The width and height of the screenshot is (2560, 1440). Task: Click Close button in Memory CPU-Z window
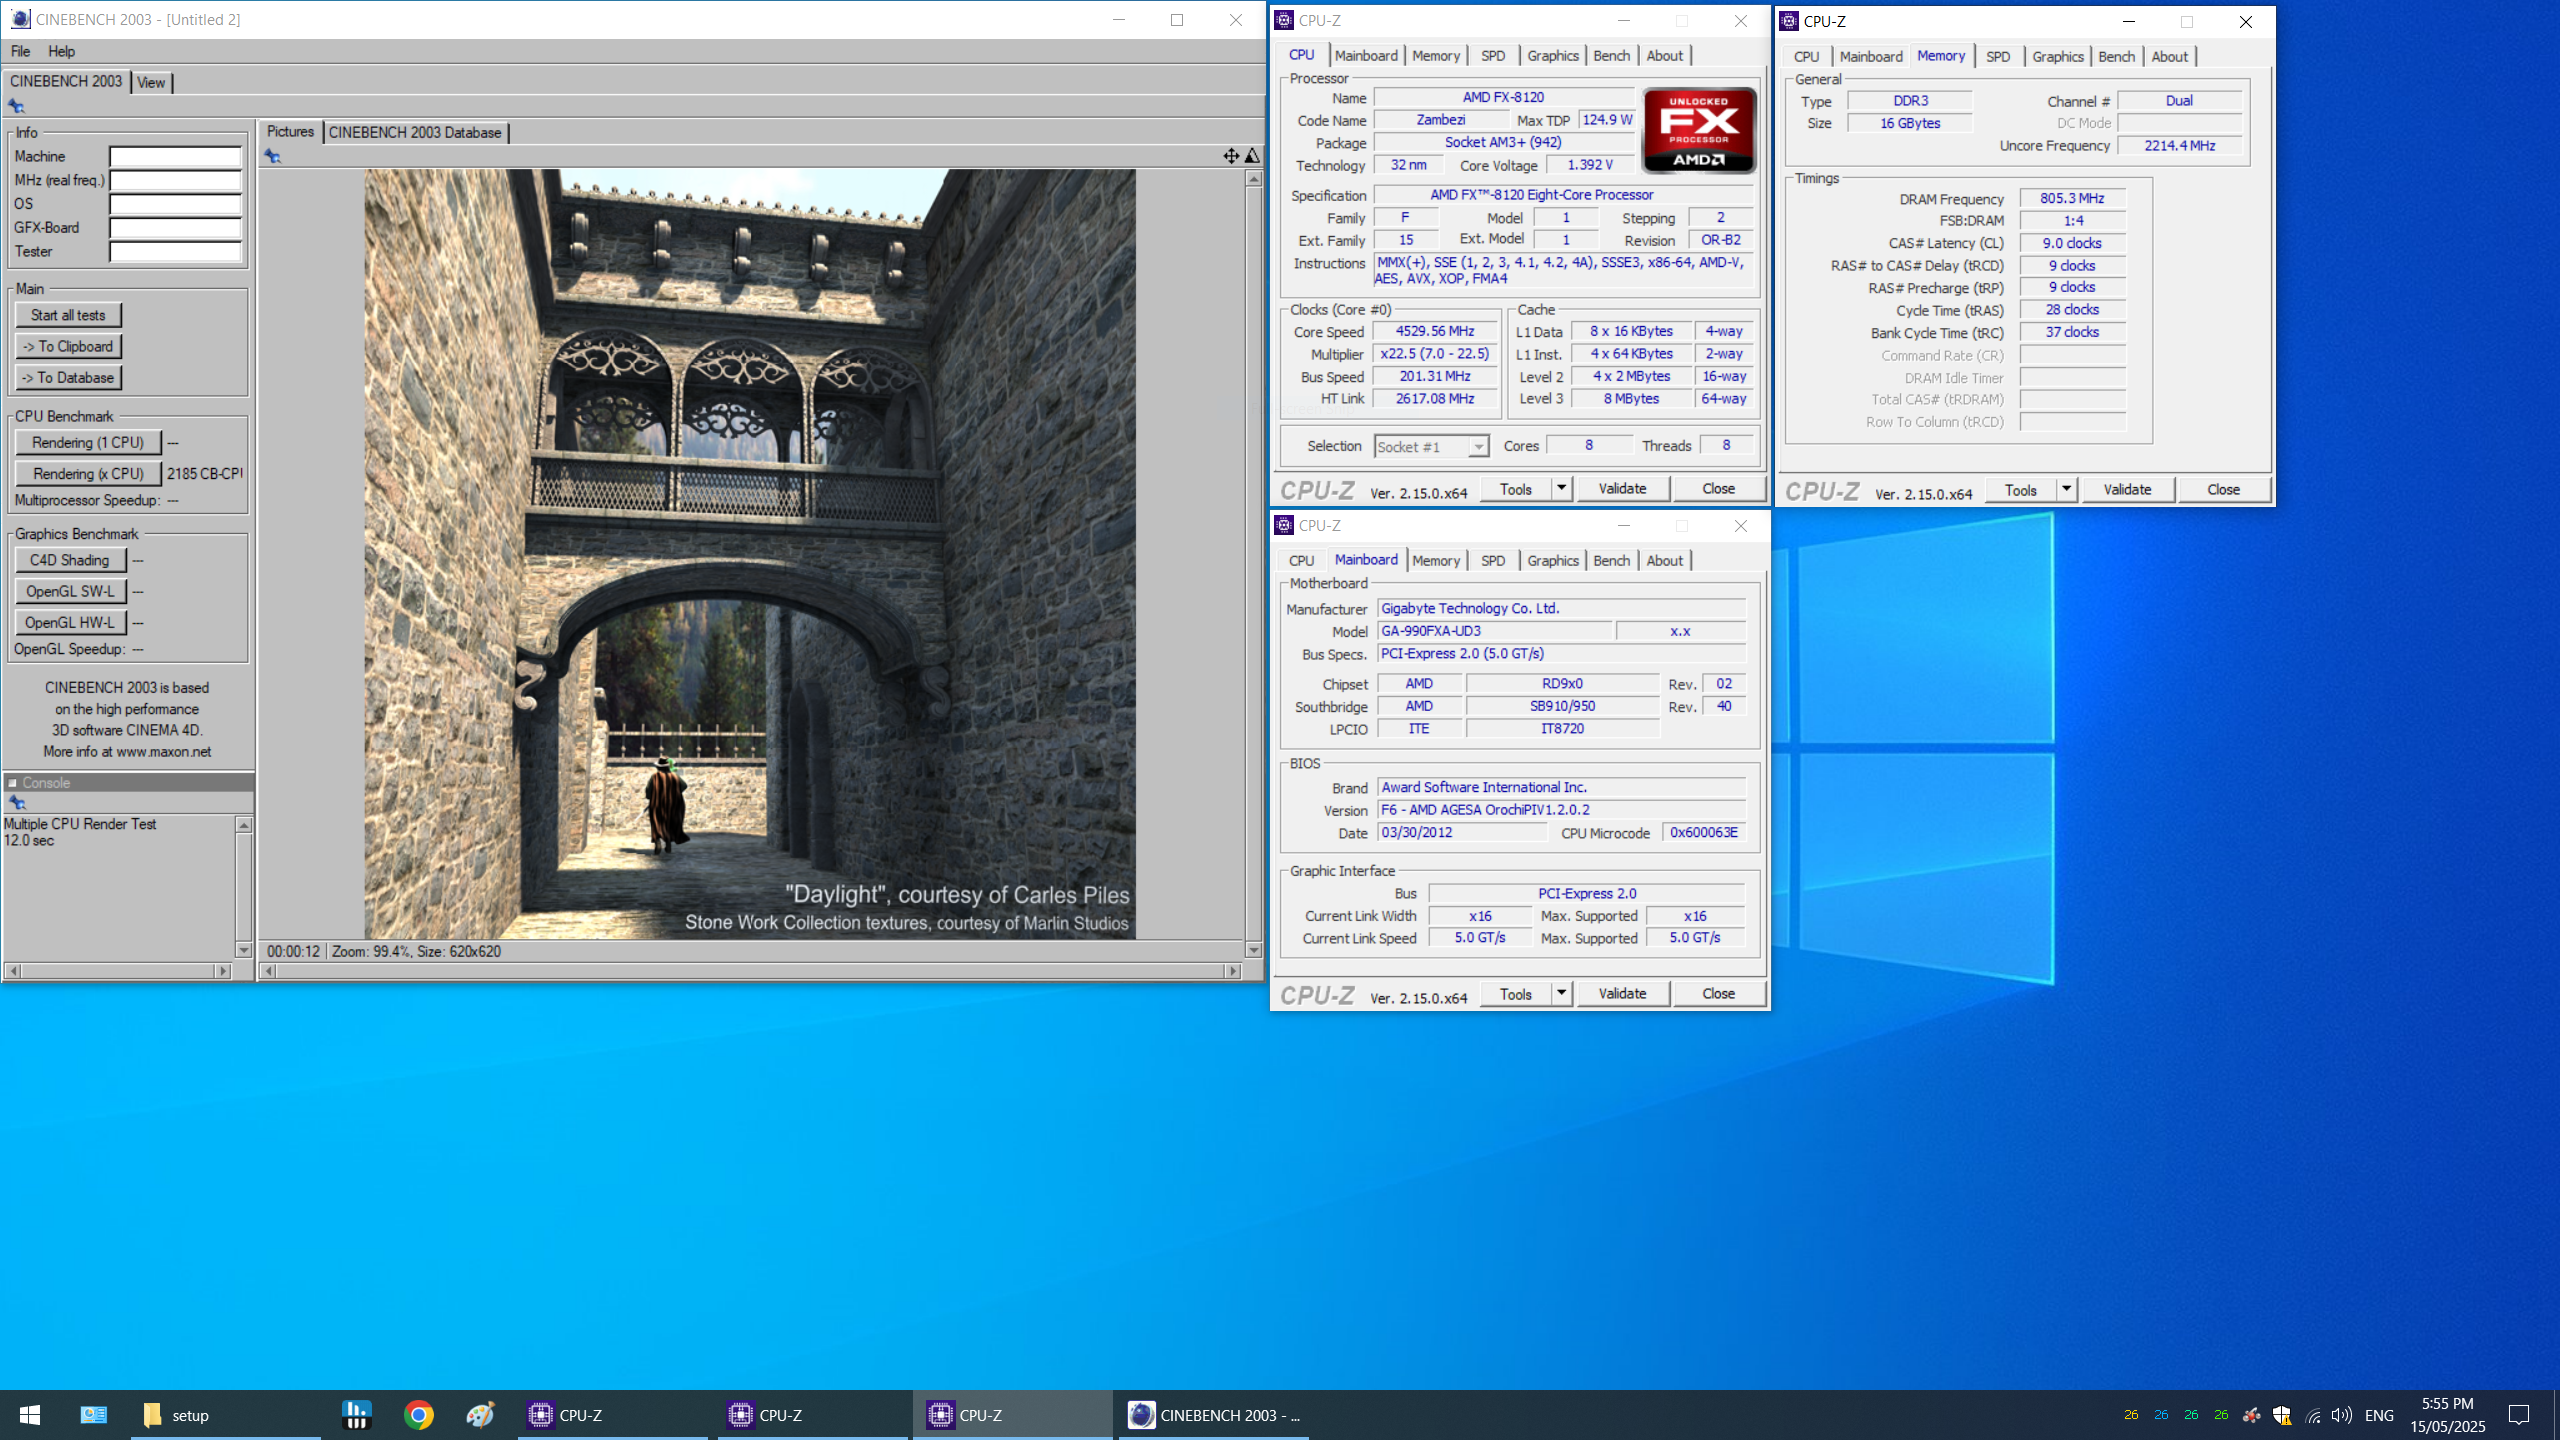pyautogui.click(x=2224, y=489)
